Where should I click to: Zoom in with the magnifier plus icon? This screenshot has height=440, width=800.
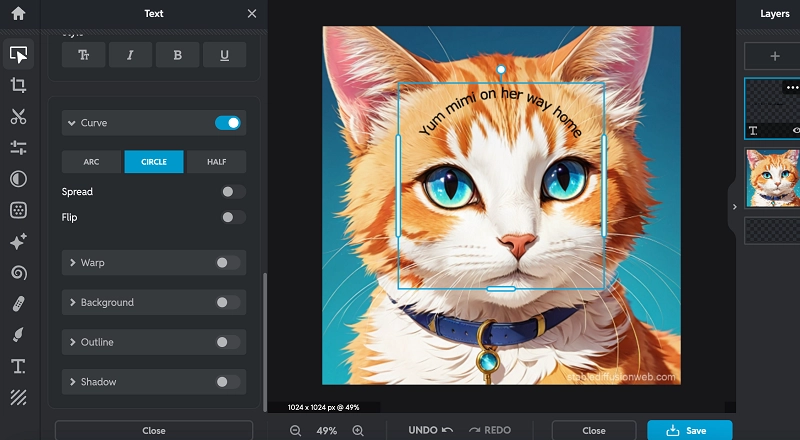tap(358, 430)
